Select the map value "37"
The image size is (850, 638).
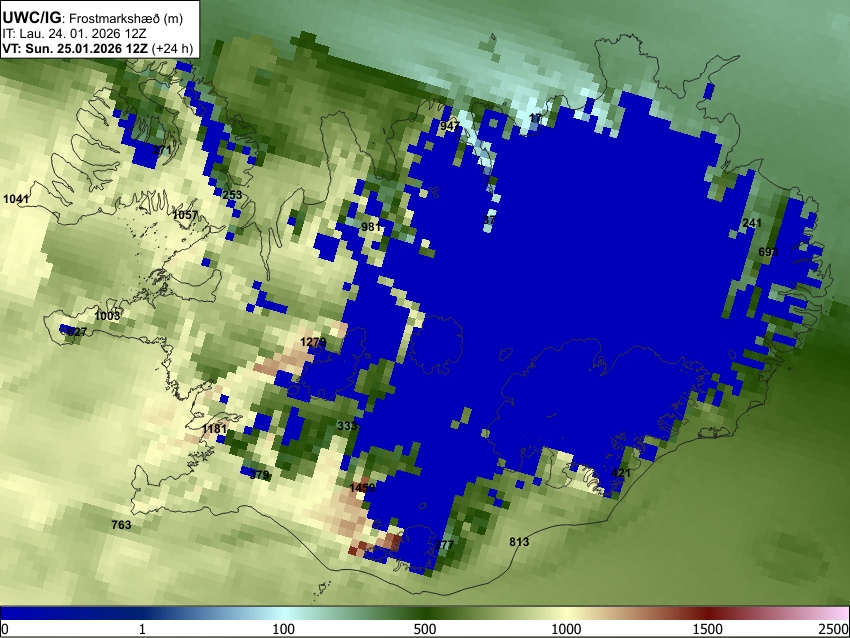490,220
